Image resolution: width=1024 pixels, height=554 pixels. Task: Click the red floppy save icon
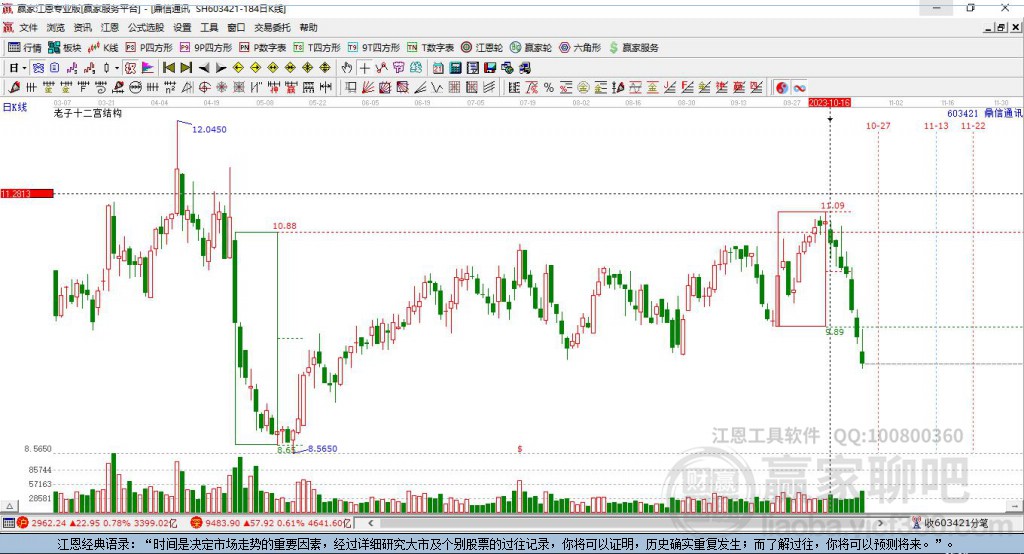490,68
